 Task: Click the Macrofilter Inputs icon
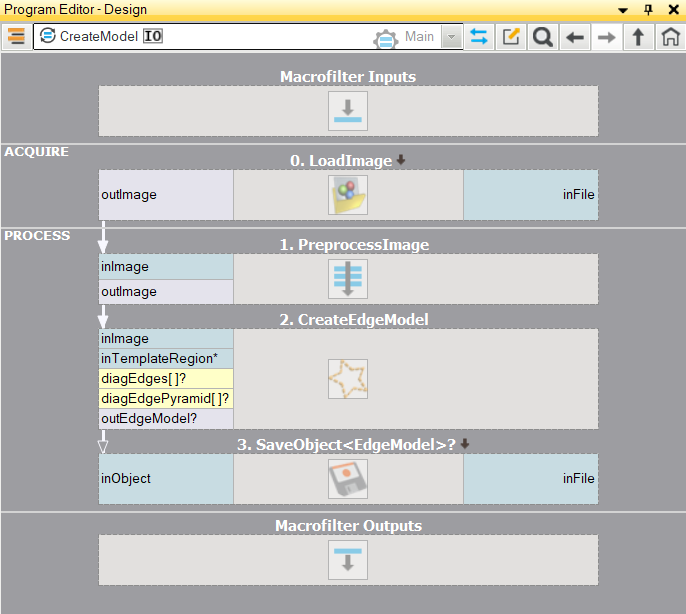pos(348,111)
